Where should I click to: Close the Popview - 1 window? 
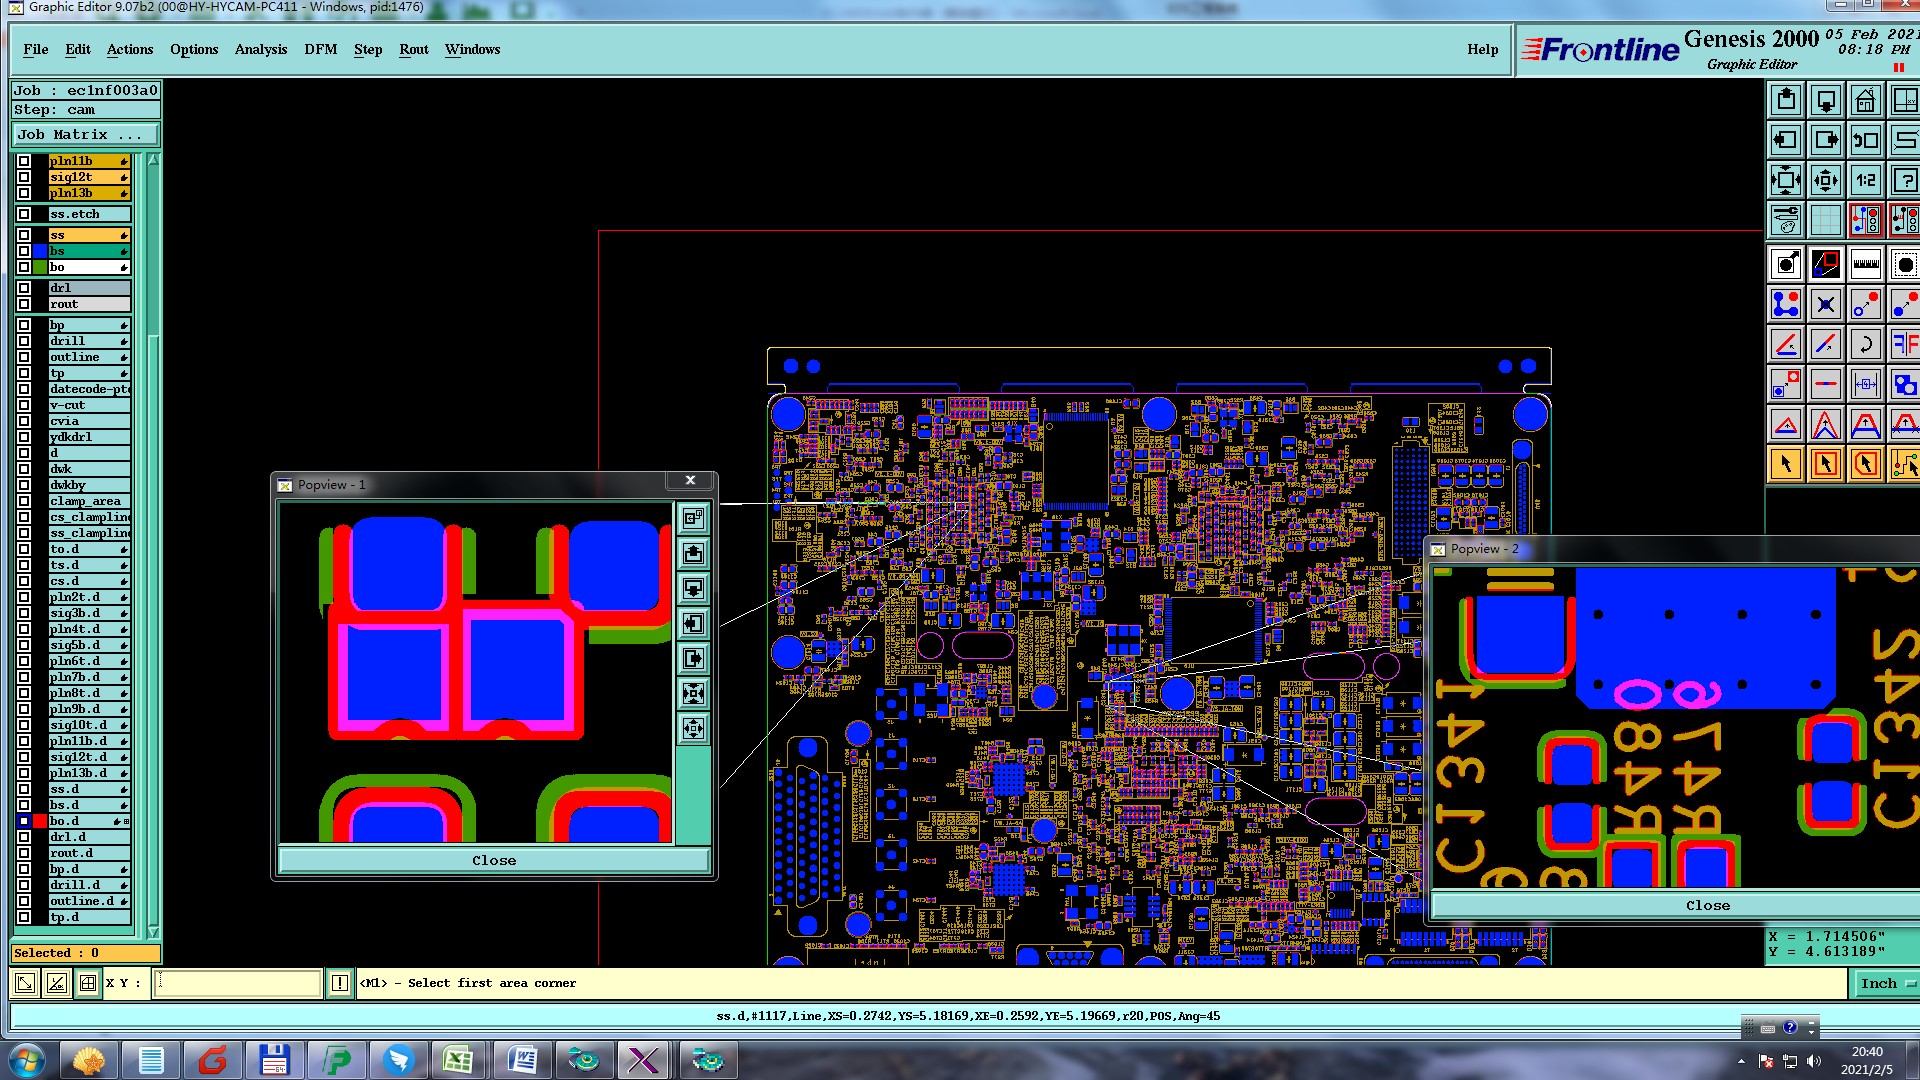(690, 481)
